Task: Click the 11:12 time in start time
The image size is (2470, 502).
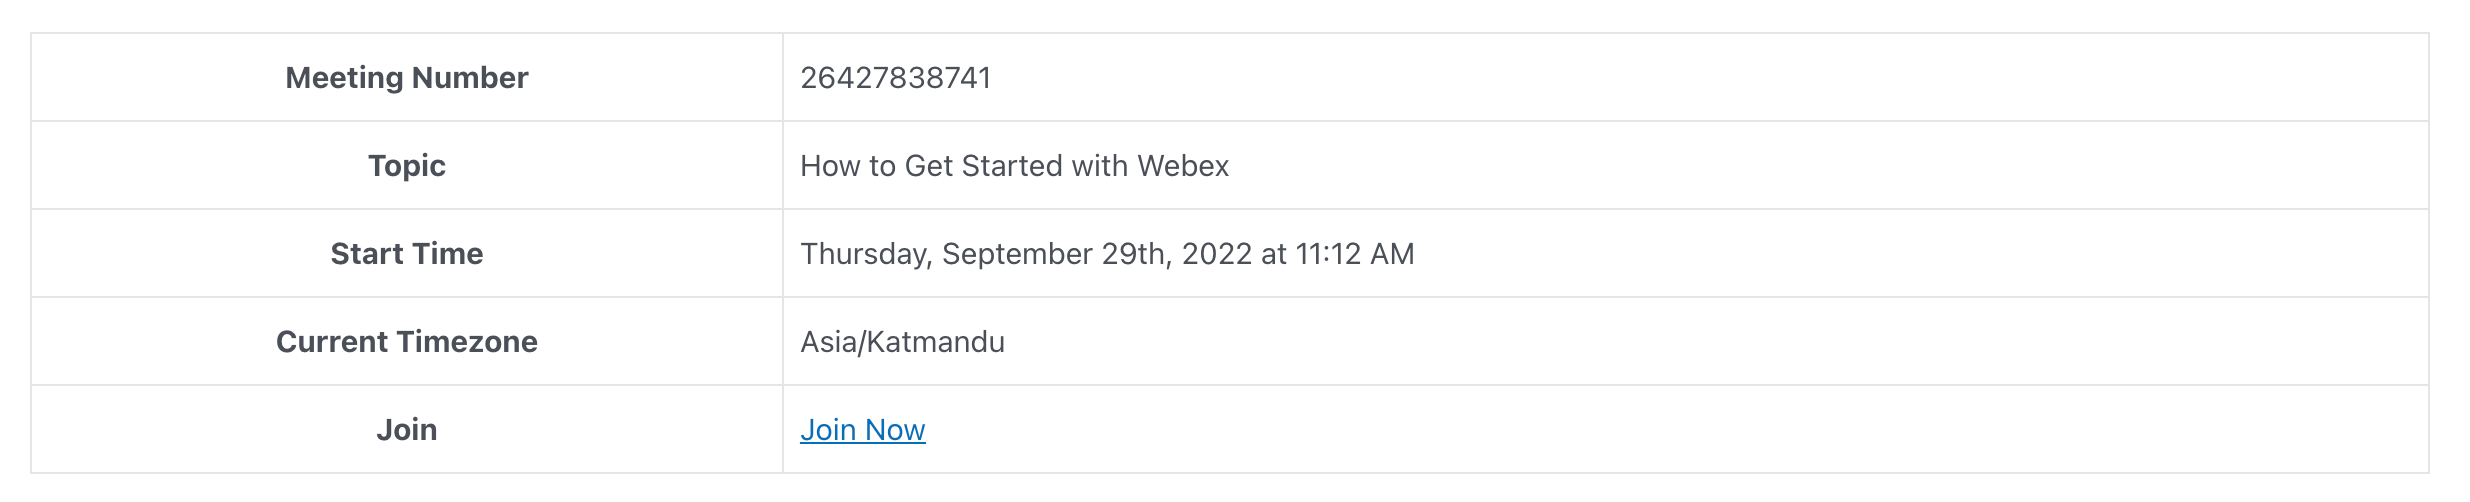Action: tap(1328, 254)
